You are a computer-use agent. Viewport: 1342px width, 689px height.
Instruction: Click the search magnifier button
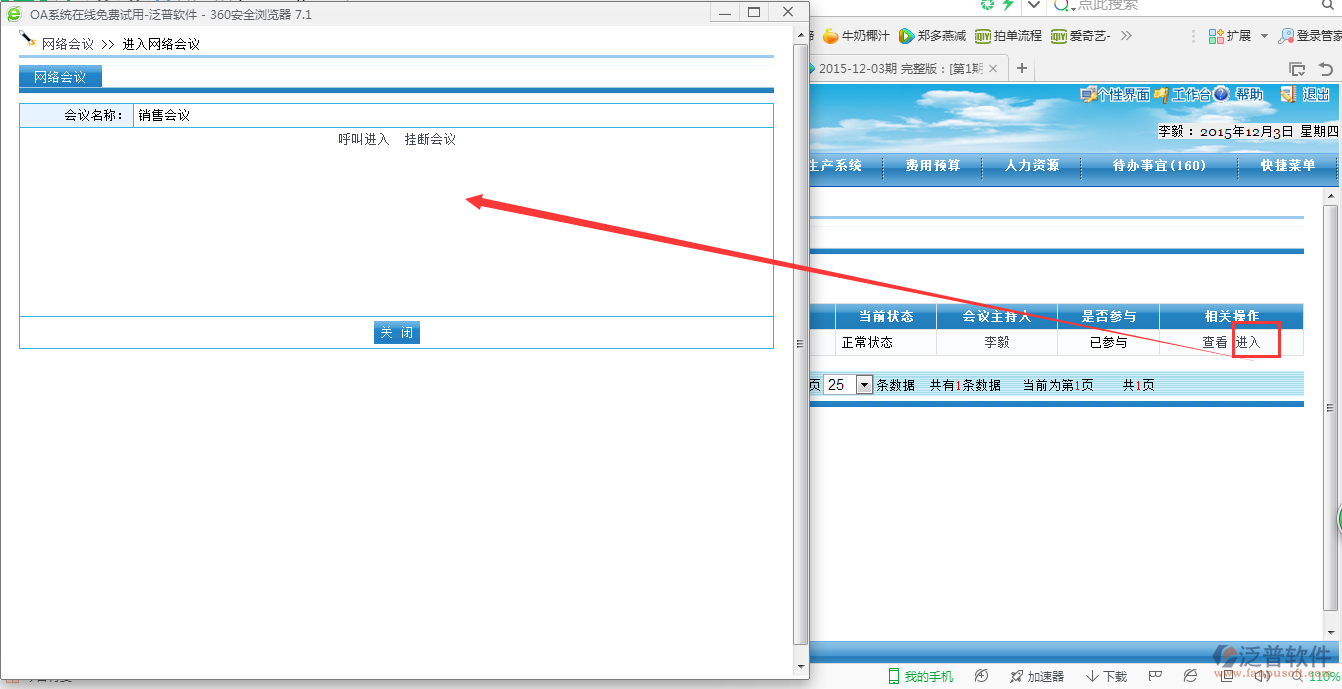1330,5
